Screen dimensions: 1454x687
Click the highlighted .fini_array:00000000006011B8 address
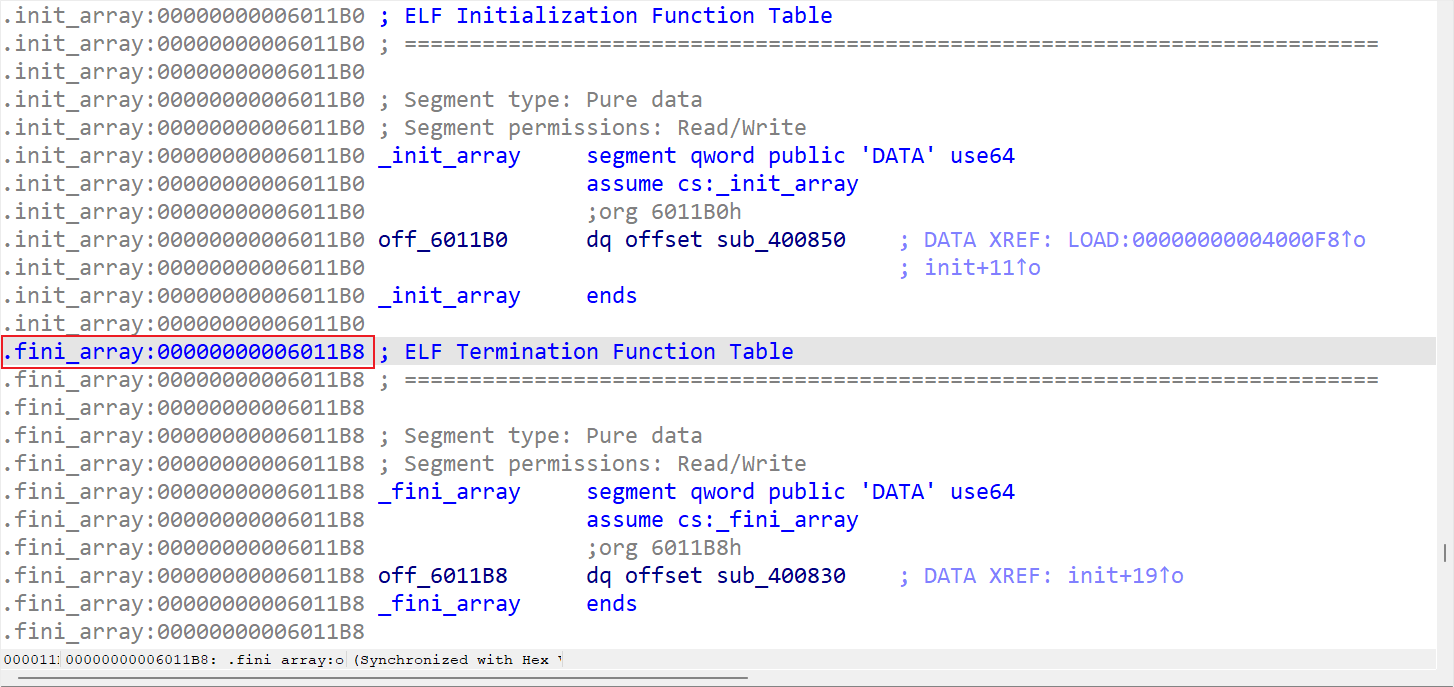click(x=189, y=352)
